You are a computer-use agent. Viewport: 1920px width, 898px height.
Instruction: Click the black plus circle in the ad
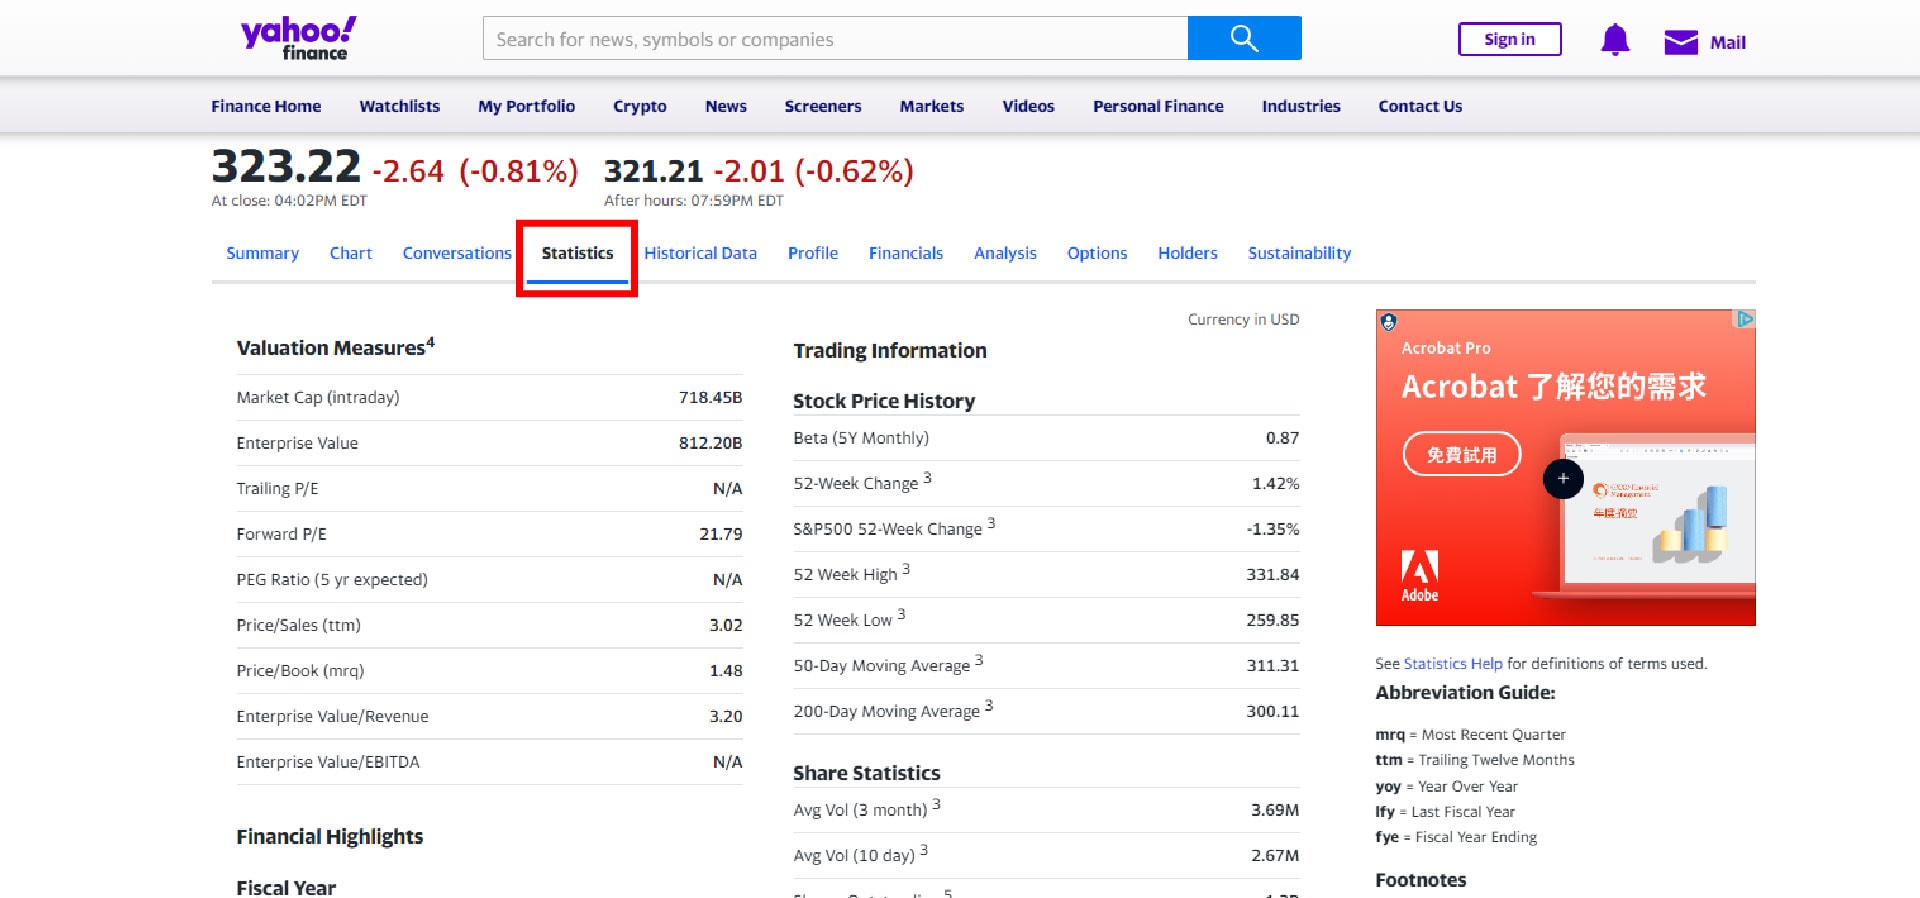tap(1562, 479)
